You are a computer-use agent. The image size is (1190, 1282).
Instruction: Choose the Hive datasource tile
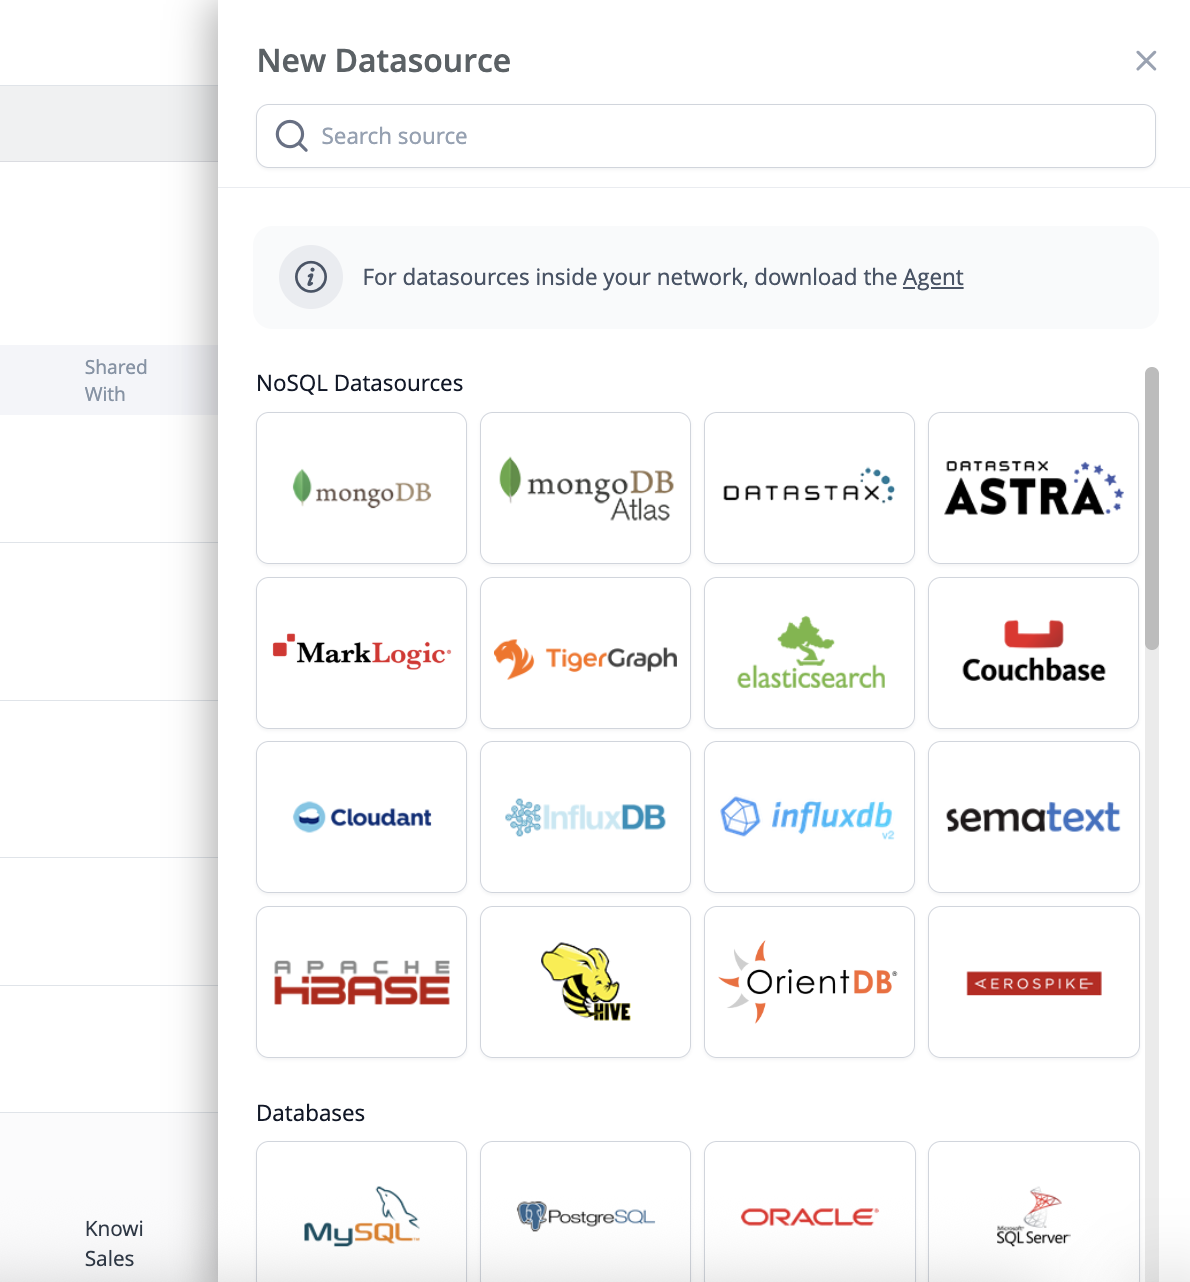pyautogui.click(x=585, y=982)
